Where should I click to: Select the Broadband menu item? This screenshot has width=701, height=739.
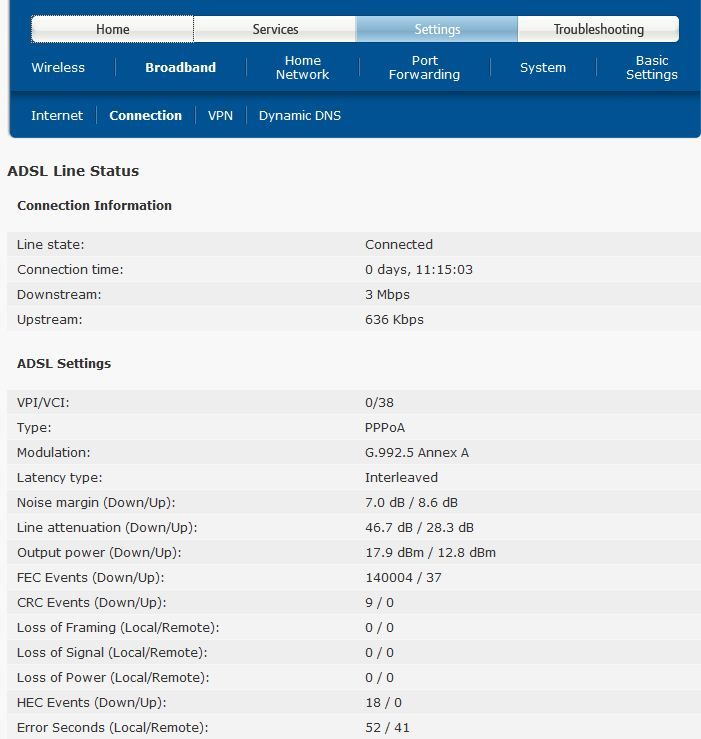coord(180,68)
